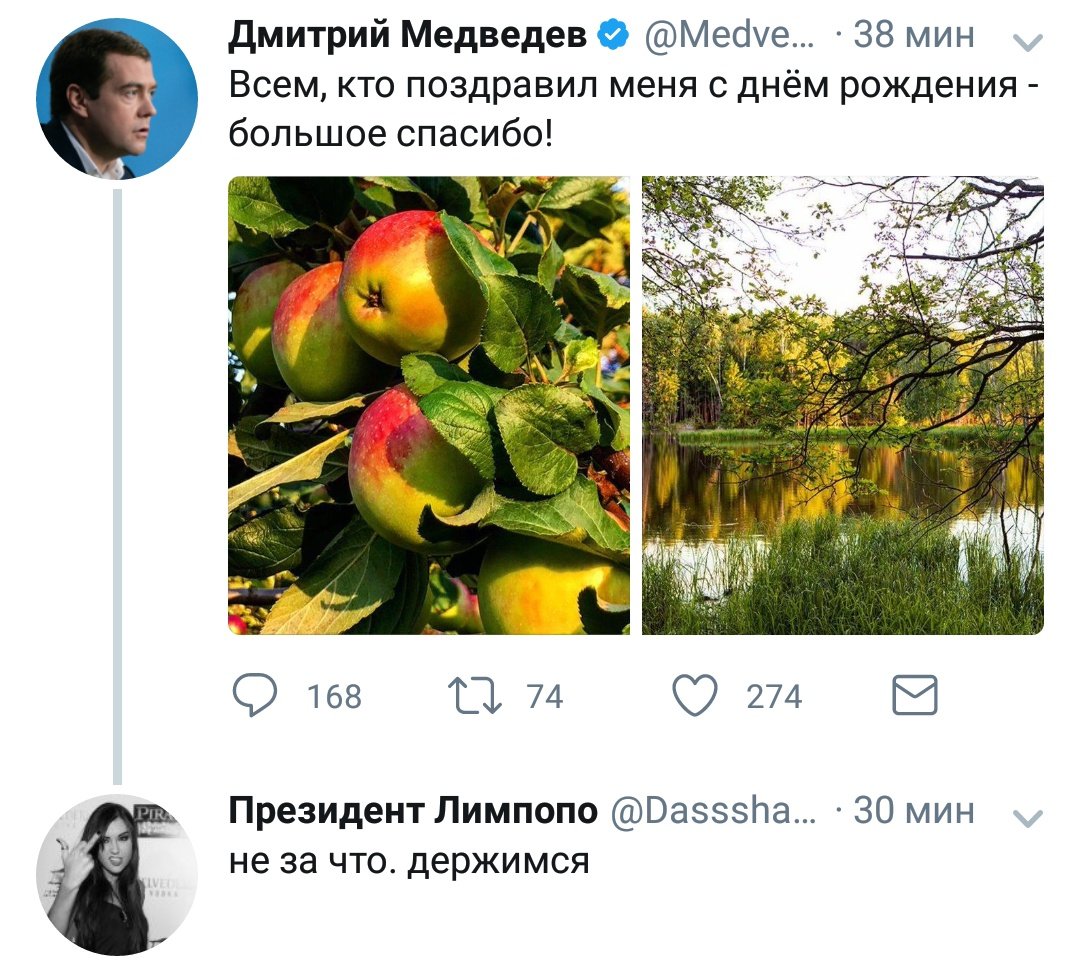Screen dimensions: 1080x970
Task: Open the chevron menu on Президент Лимпопо's reply
Action: coord(1027,818)
